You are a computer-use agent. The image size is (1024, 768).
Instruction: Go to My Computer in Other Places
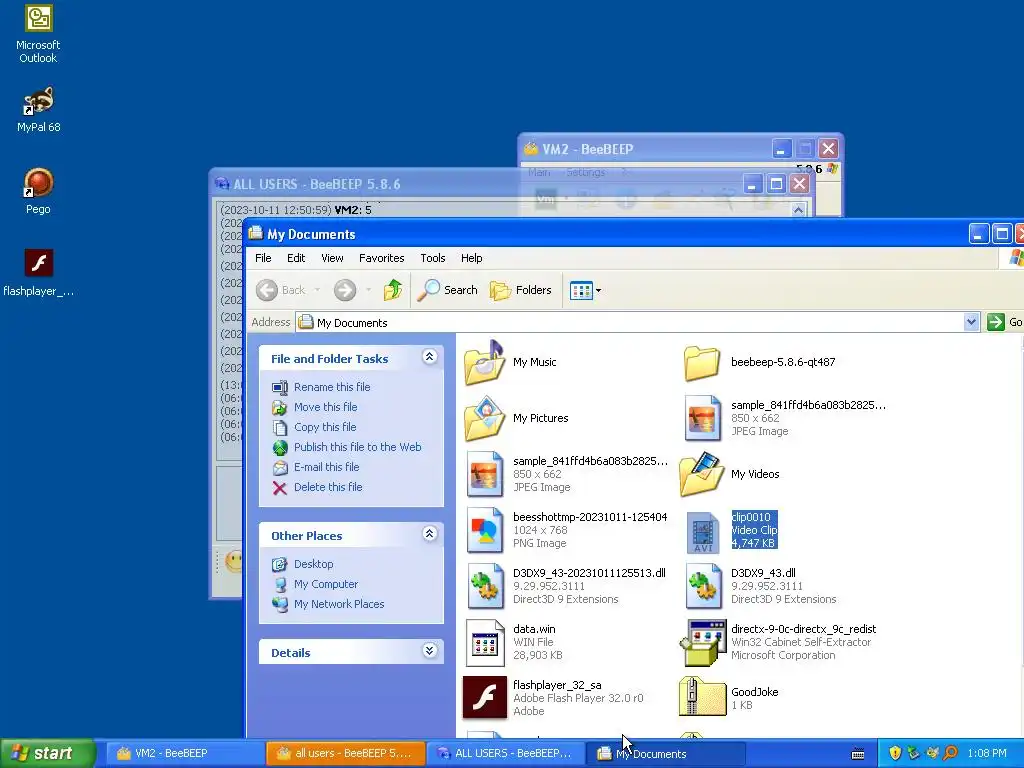click(x=326, y=584)
